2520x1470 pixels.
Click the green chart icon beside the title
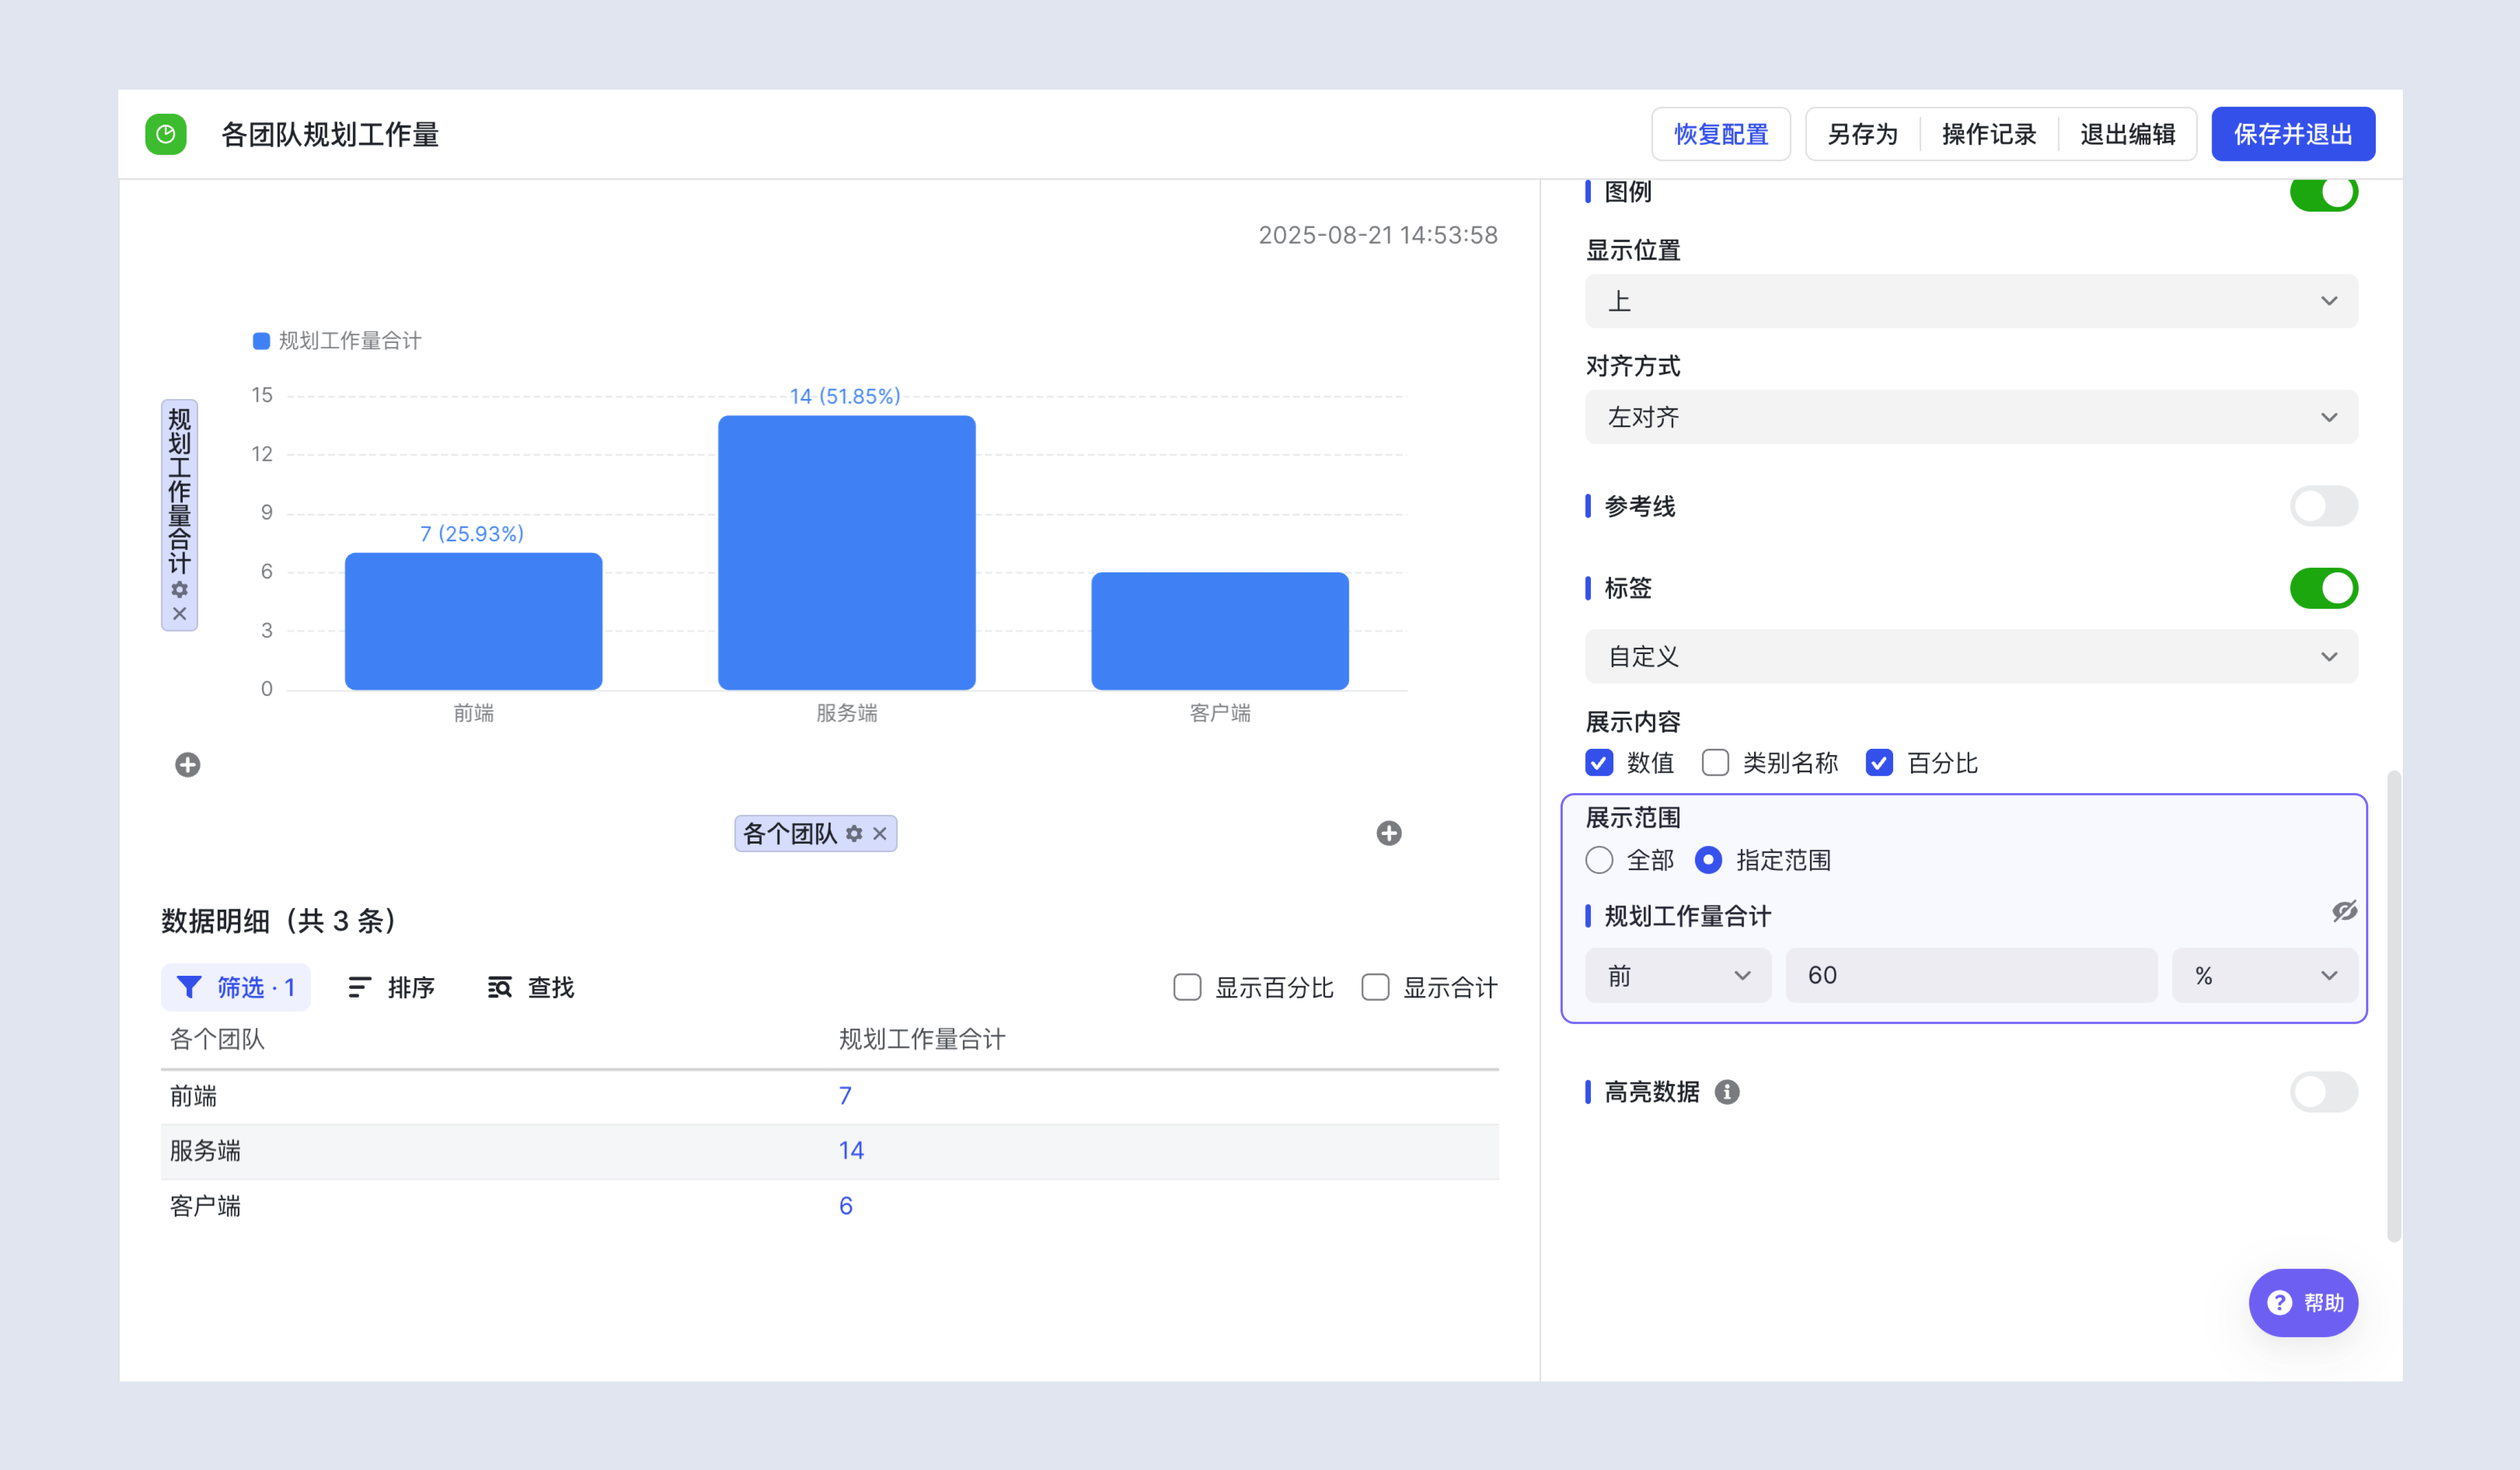[x=166, y=134]
